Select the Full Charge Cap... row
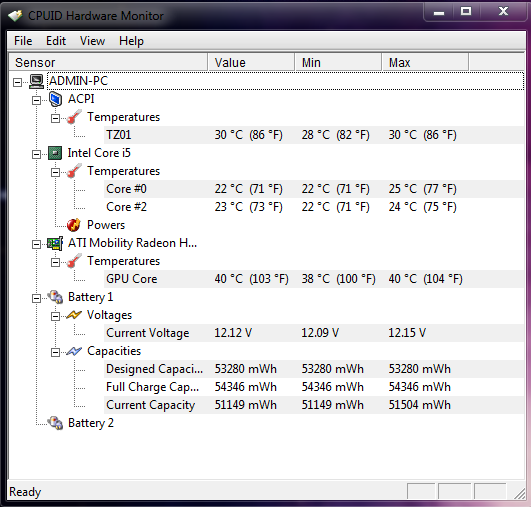The width and height of the screenshot is (531, 507). (x=314, y=387)
